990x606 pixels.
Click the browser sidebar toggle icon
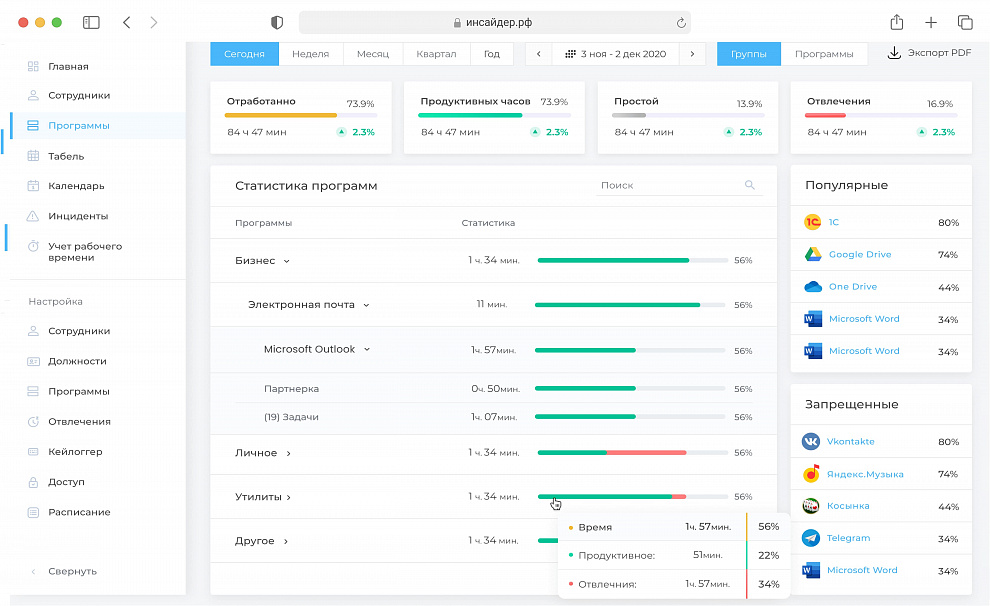[91, 22]
